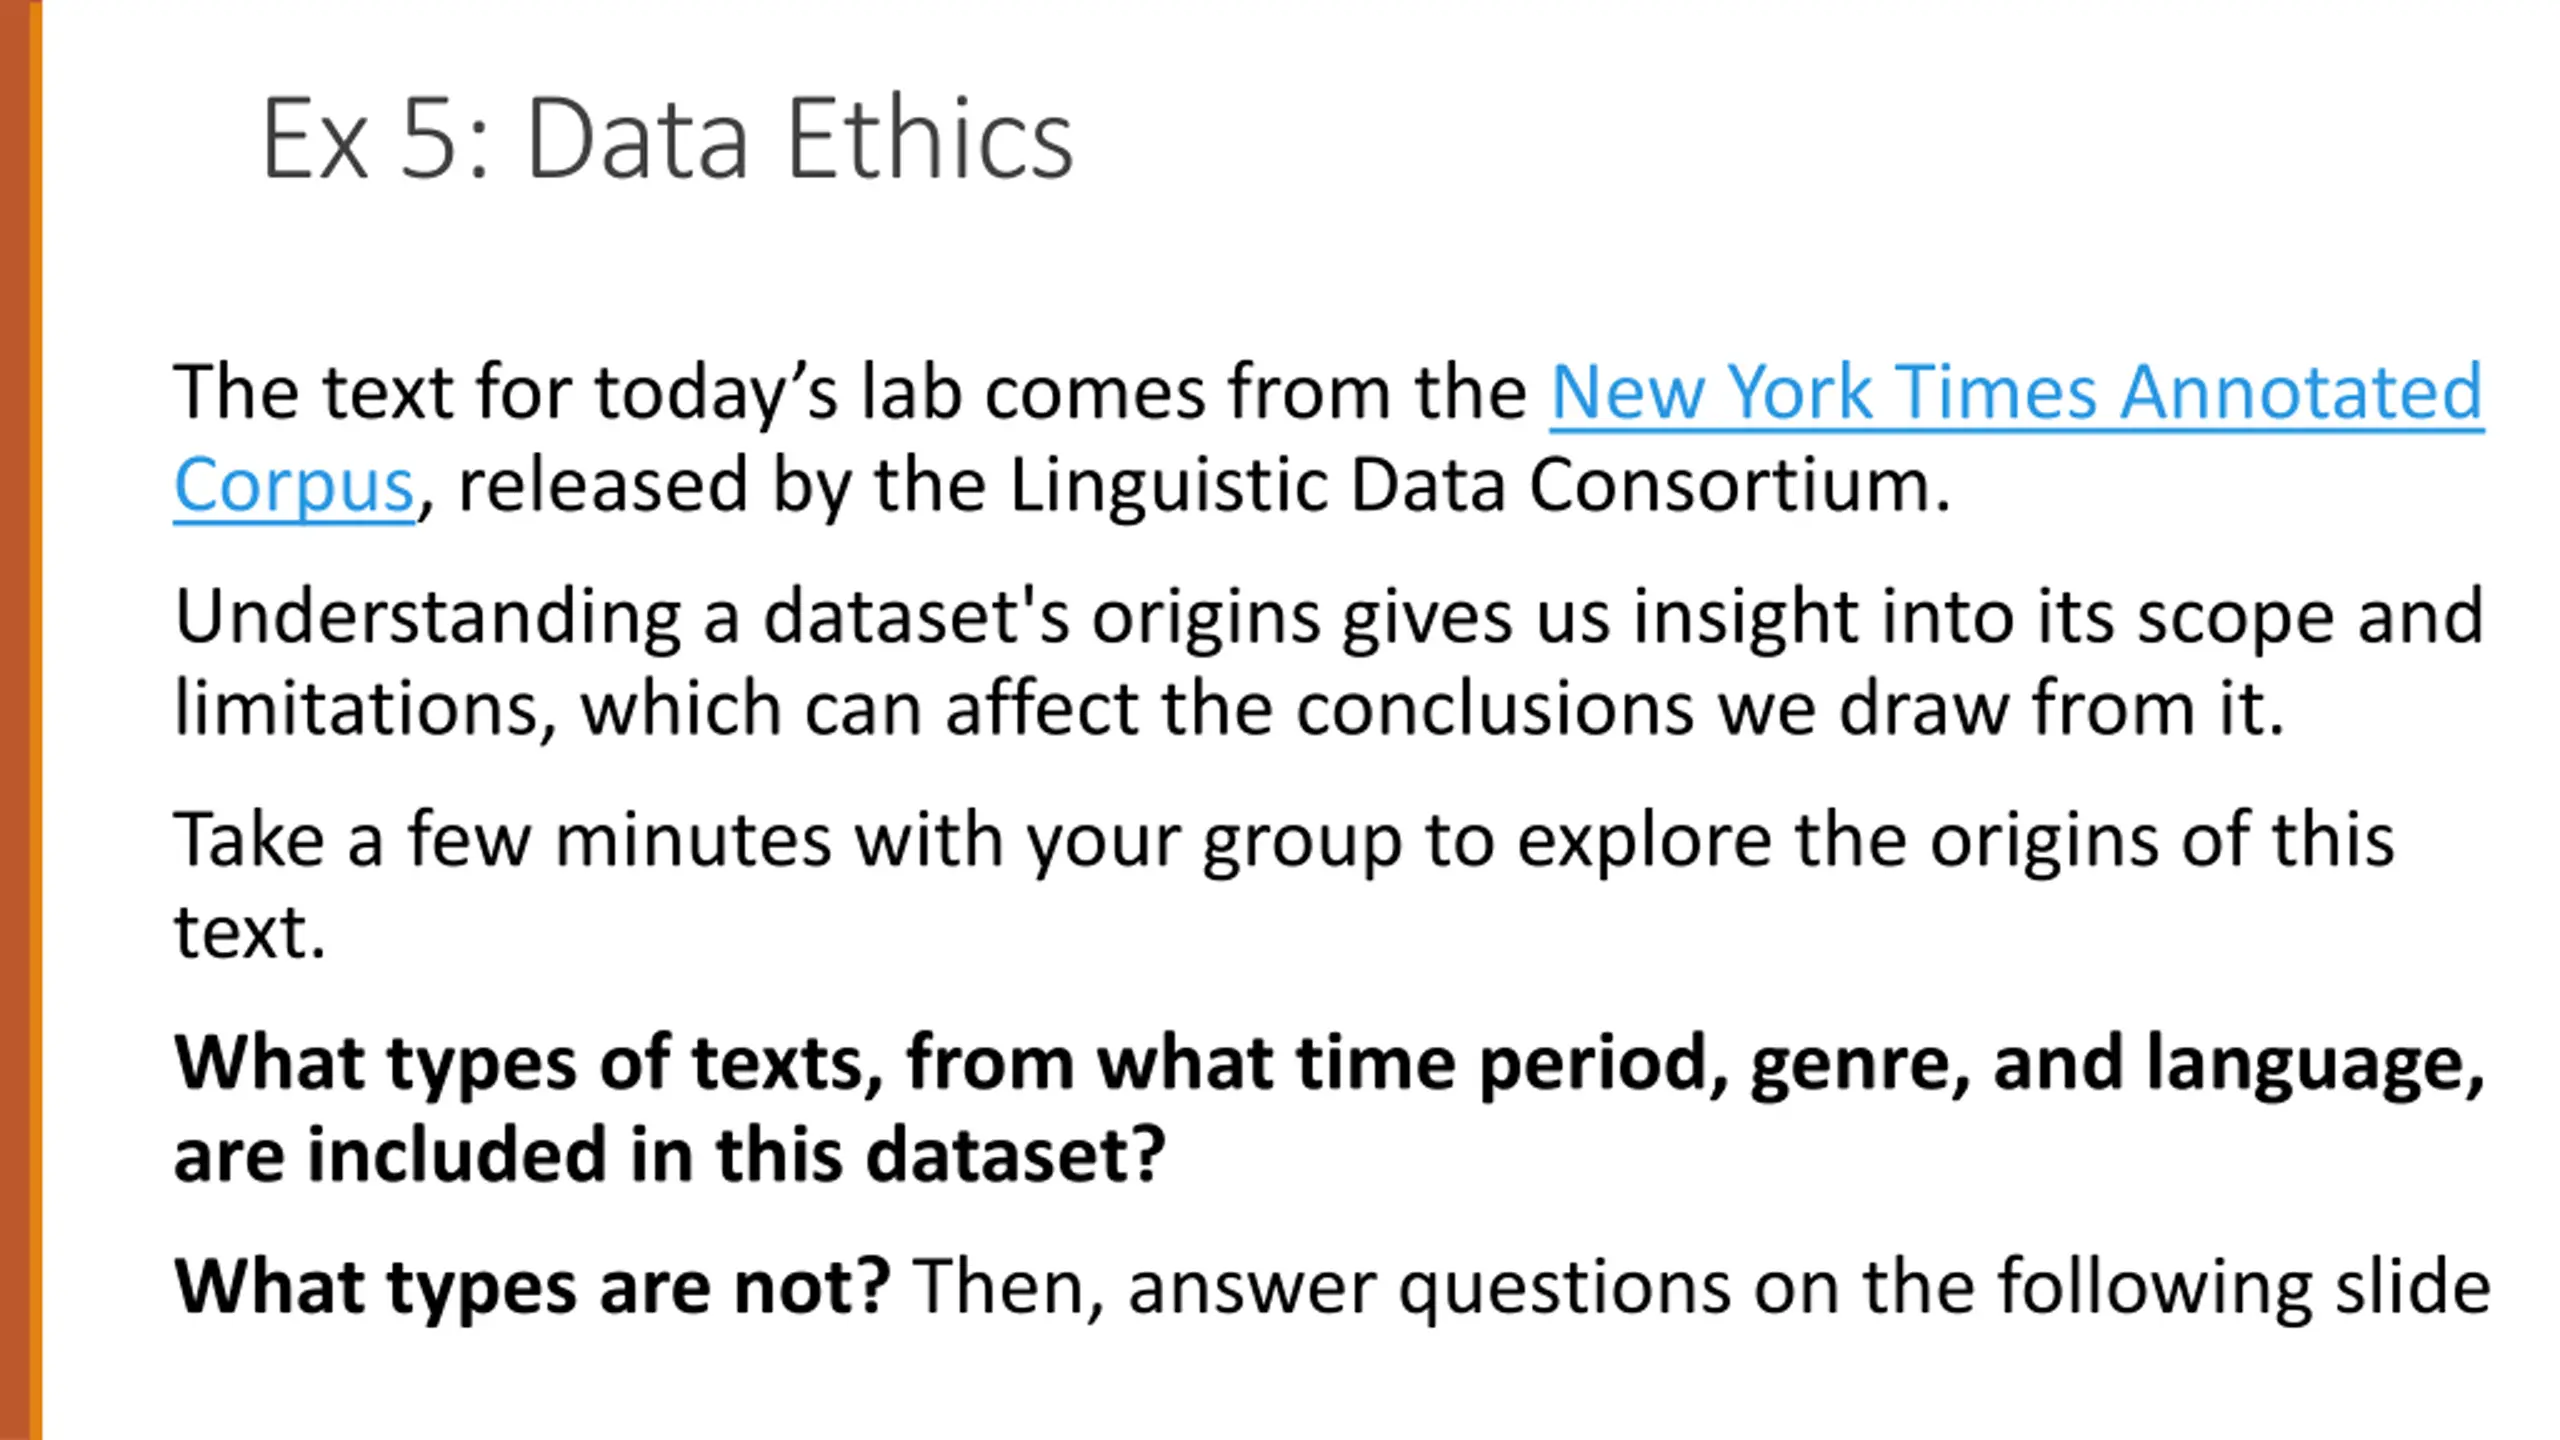This screenshot has width=2560, height=1440.
Task: Open the New York Times Annotated link
Action: 2016,392
